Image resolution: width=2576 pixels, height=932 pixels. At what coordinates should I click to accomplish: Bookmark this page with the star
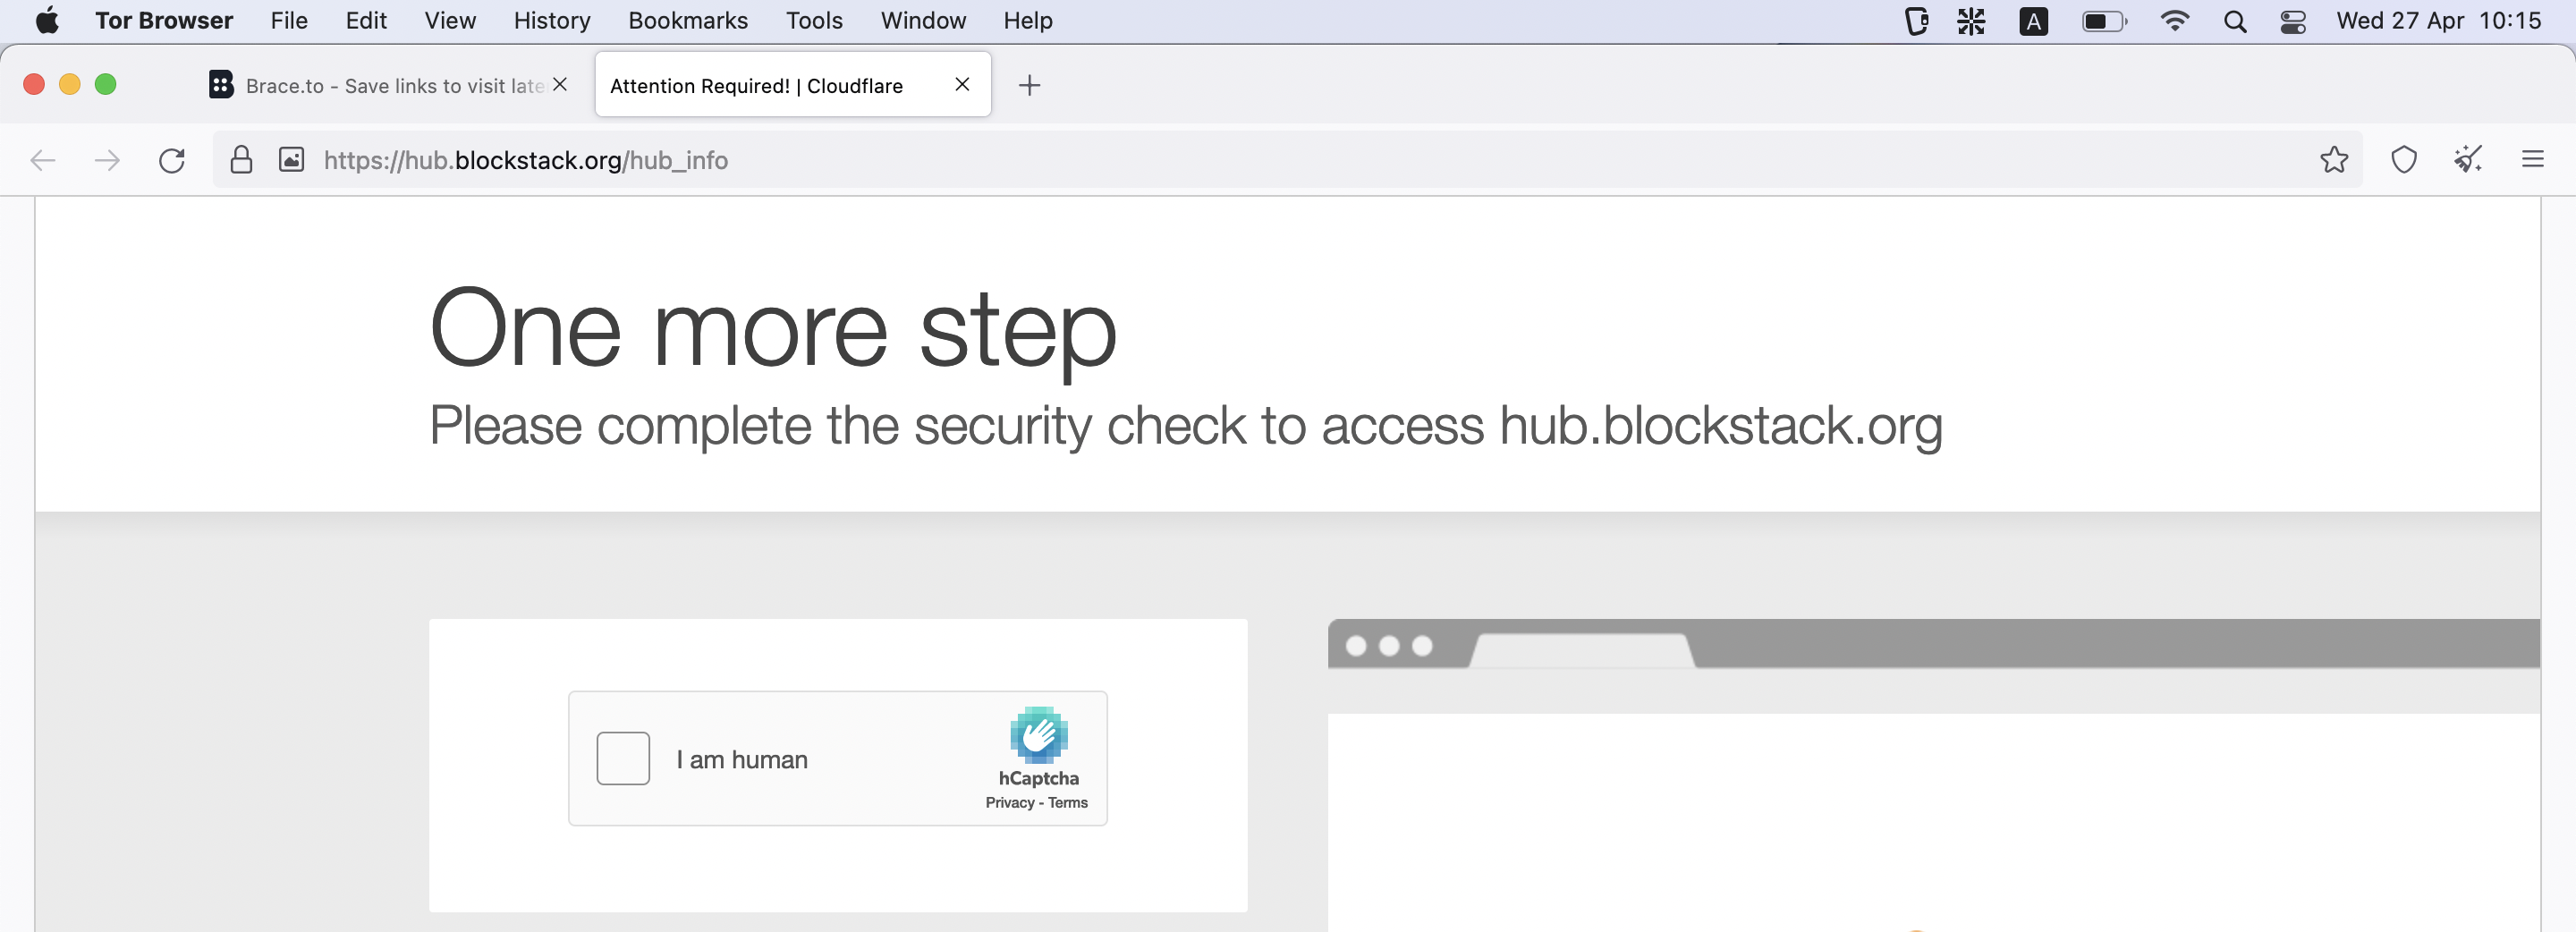click(2333, 159)
